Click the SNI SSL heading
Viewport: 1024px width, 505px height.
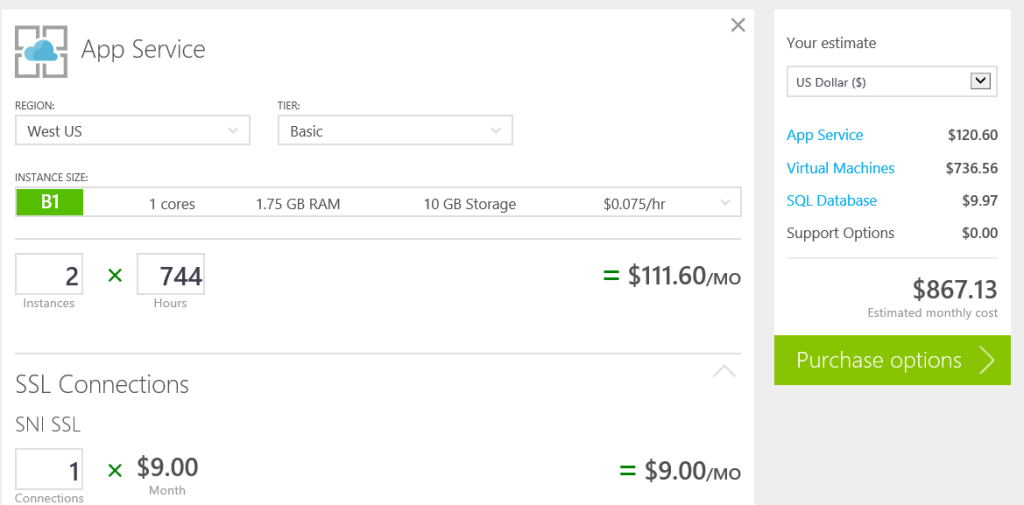(x=48, y=425)
